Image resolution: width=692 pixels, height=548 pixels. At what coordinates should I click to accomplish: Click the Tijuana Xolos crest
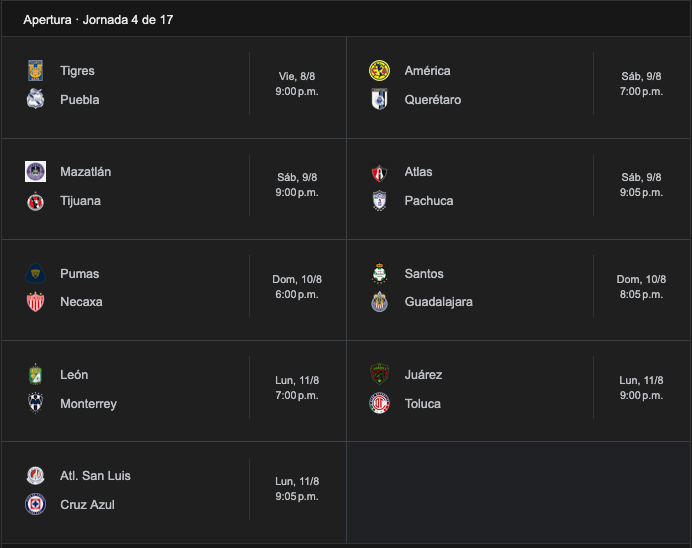click(x=35, y=201)
